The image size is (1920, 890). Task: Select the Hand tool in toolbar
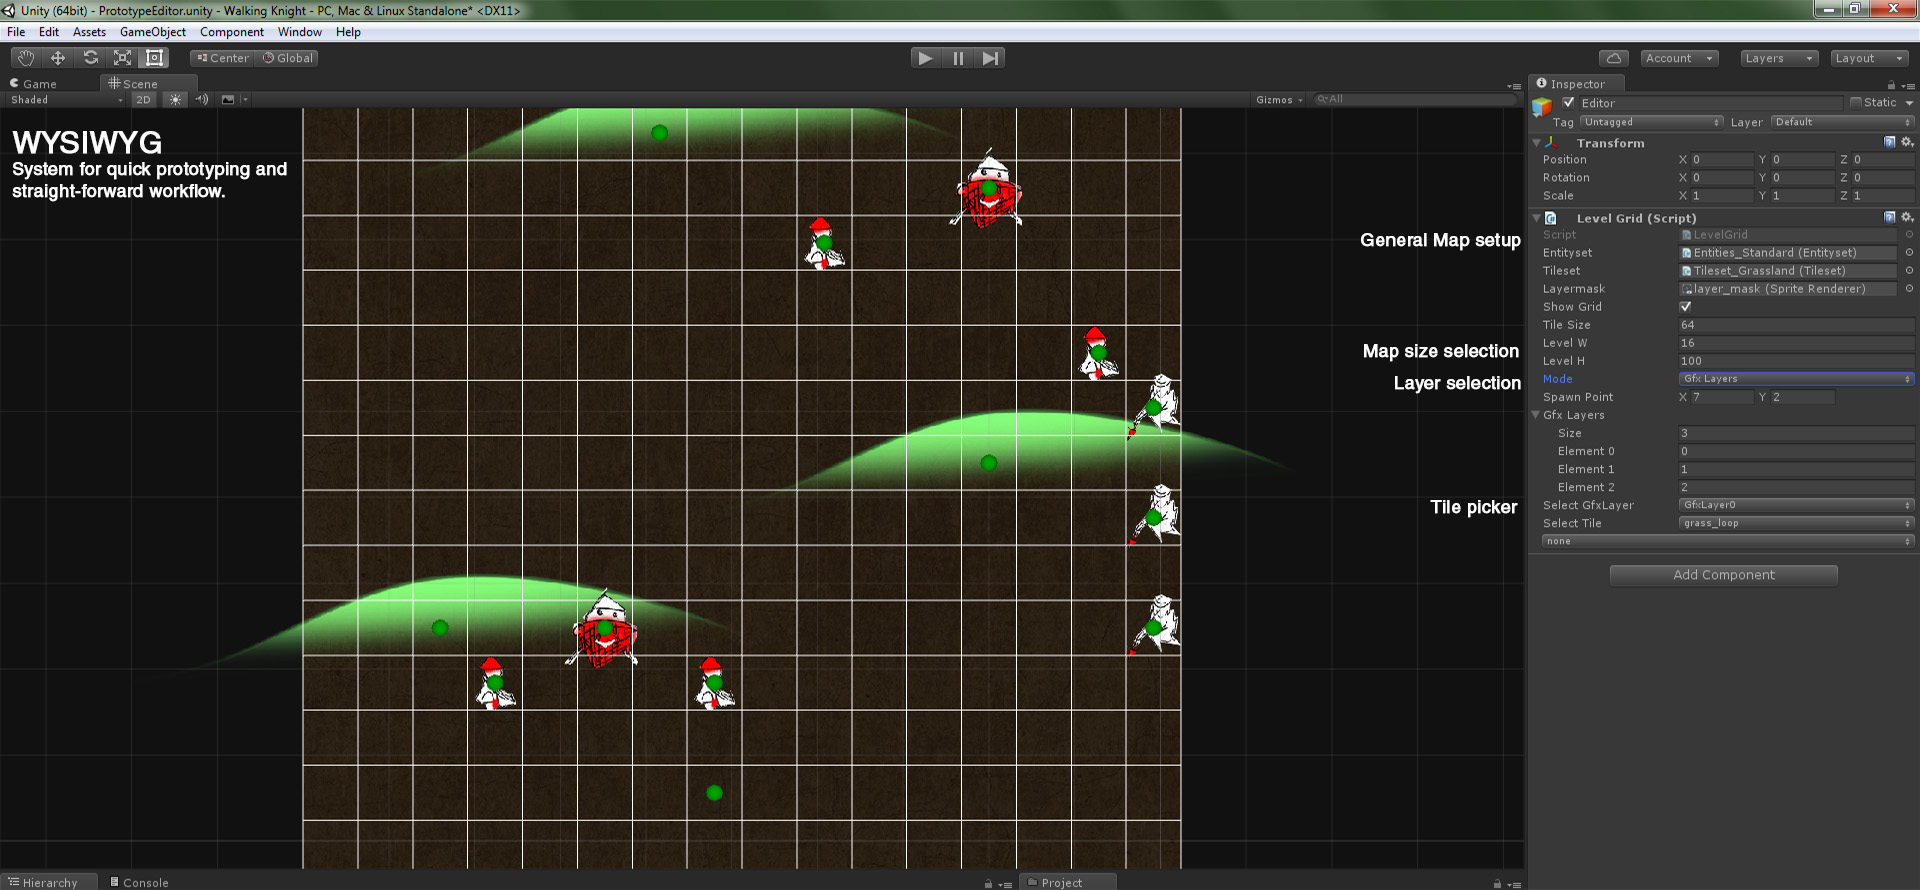coord(26,58)
